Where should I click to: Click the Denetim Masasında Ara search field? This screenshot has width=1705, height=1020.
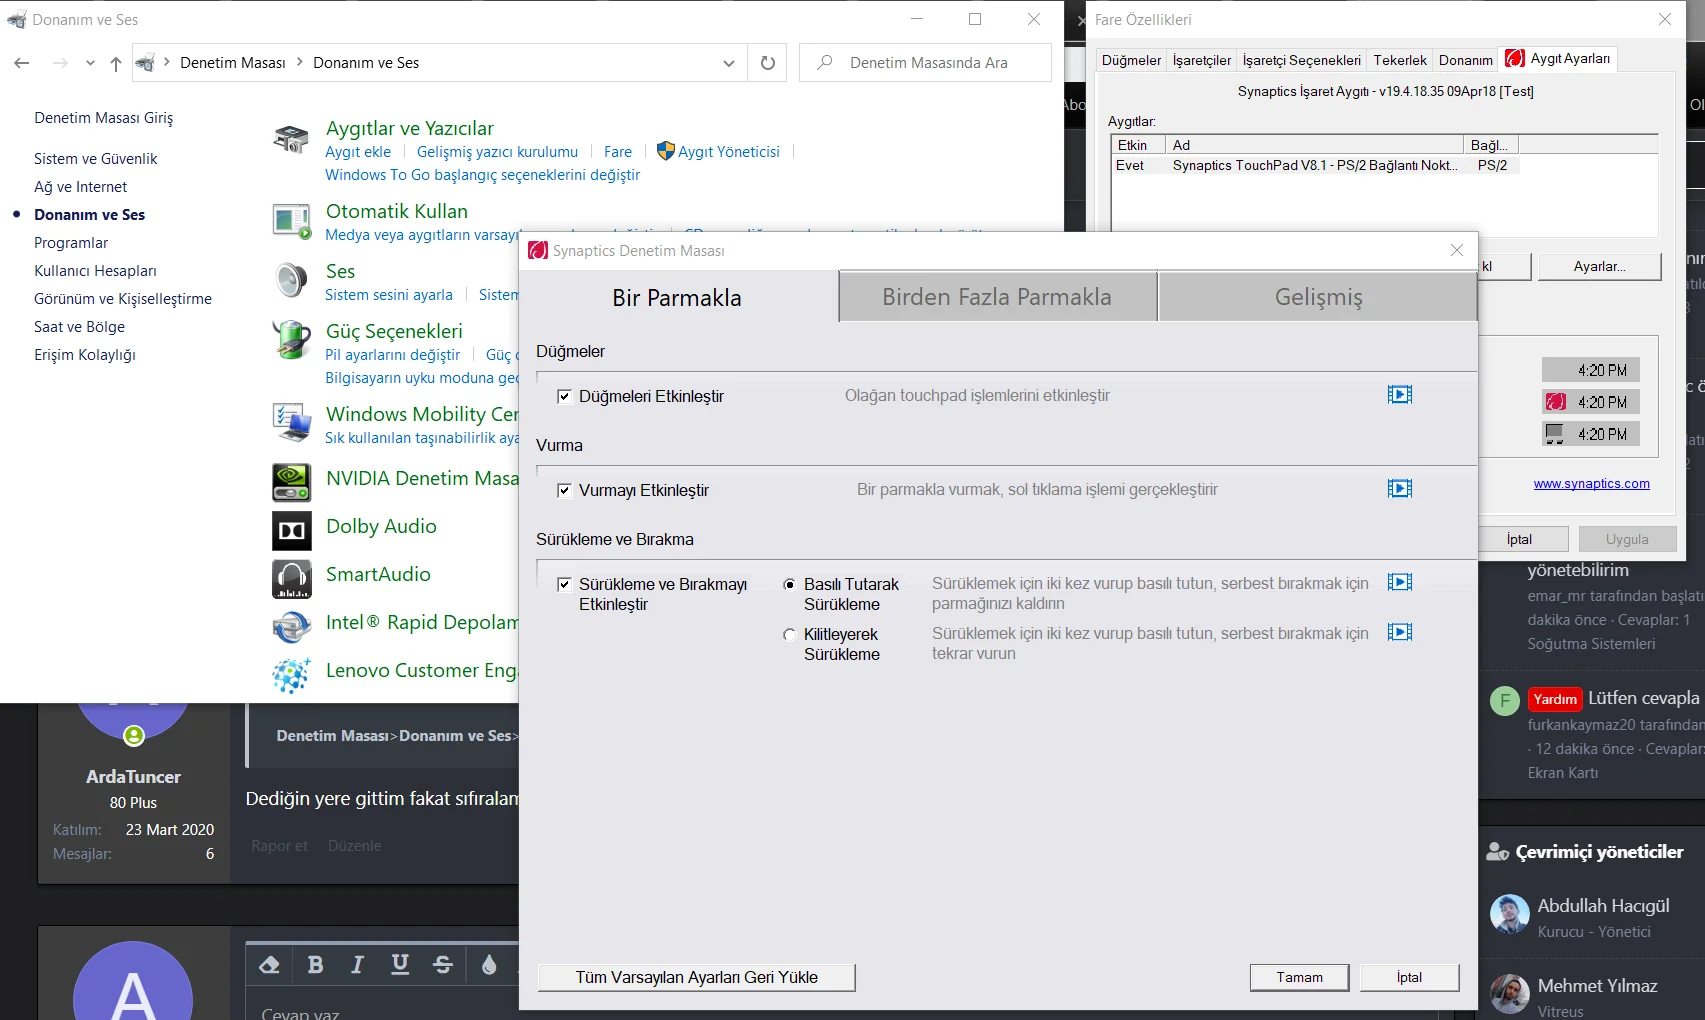tap(925, 63)
